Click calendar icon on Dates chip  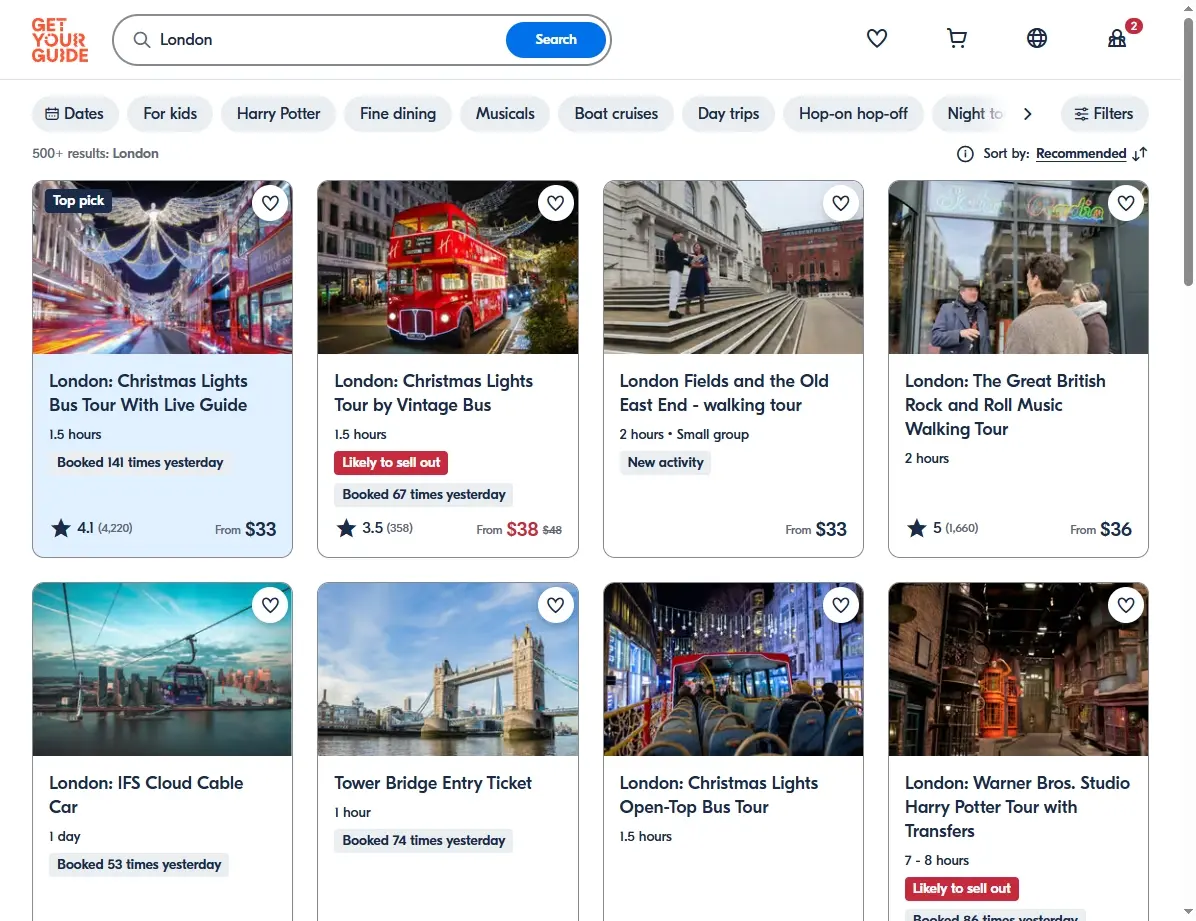point(52,114)
